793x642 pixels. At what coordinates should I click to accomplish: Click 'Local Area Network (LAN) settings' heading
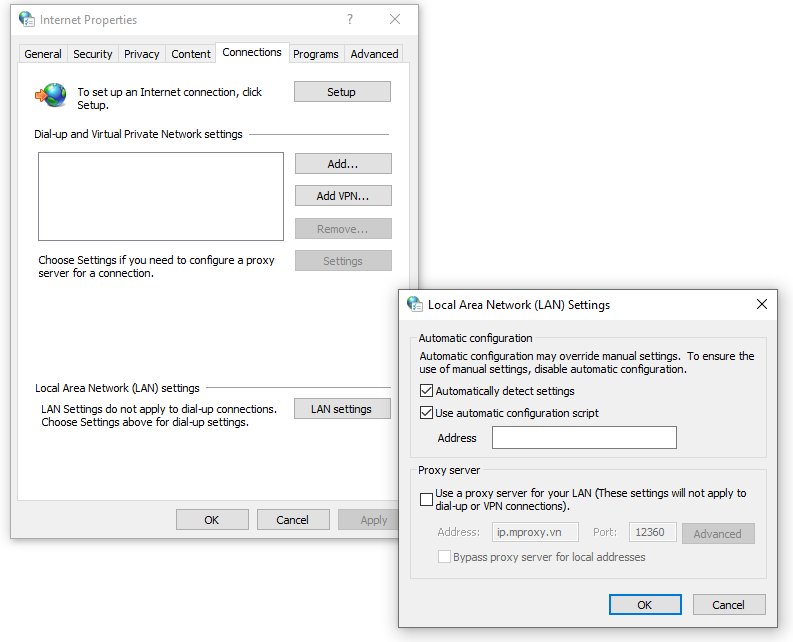tap(117, 388)
